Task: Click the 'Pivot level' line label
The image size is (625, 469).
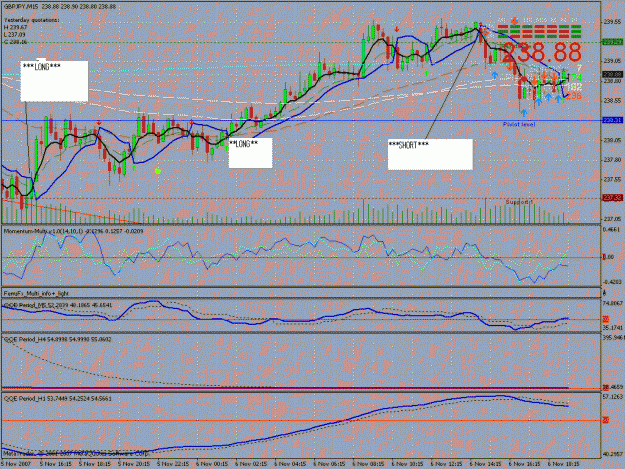Action: pyautogui.click(x=519, y=124)
